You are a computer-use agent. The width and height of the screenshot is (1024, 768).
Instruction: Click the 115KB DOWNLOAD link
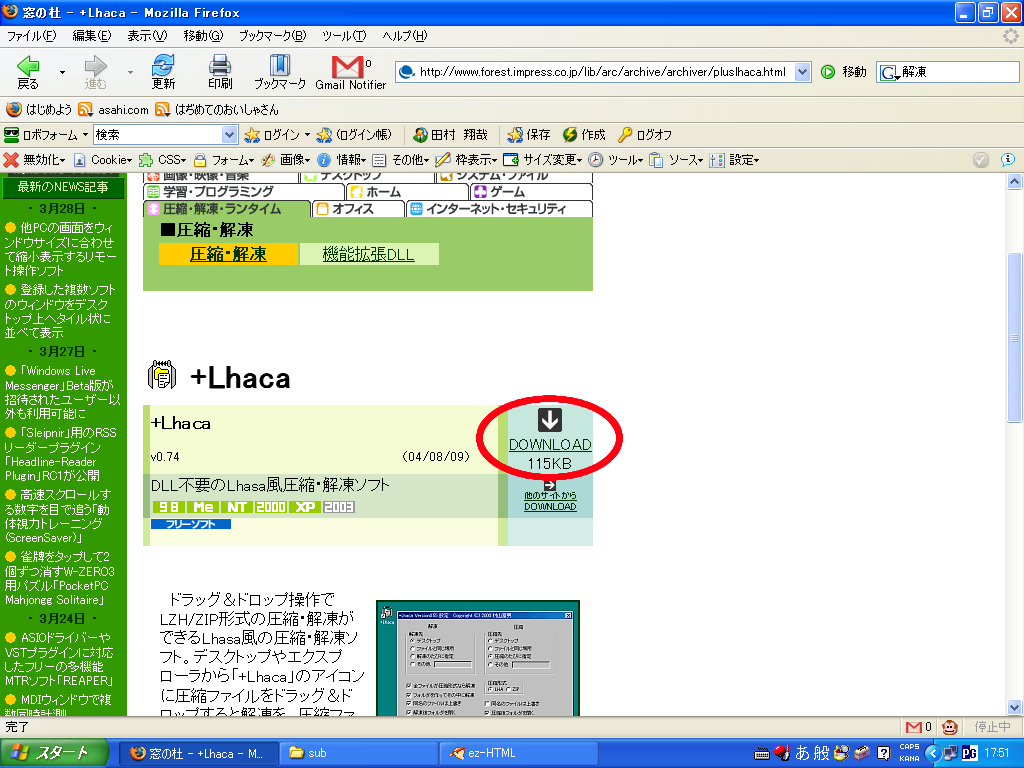click(550, 445)
